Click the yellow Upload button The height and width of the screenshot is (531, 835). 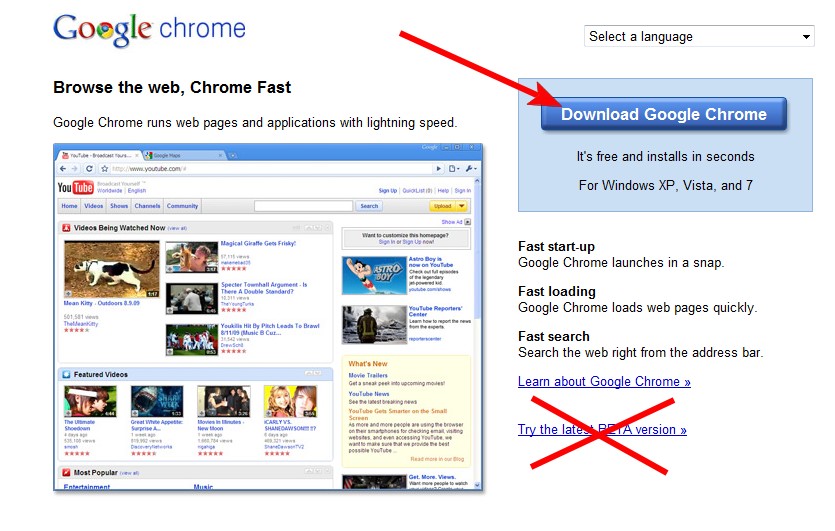click(443, 206)
